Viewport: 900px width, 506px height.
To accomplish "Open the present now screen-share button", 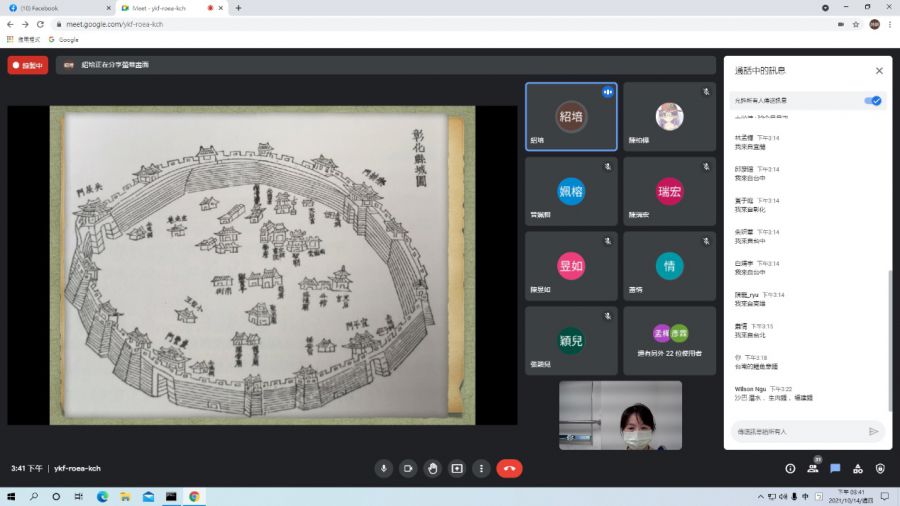I will click(x=457, y=468).
